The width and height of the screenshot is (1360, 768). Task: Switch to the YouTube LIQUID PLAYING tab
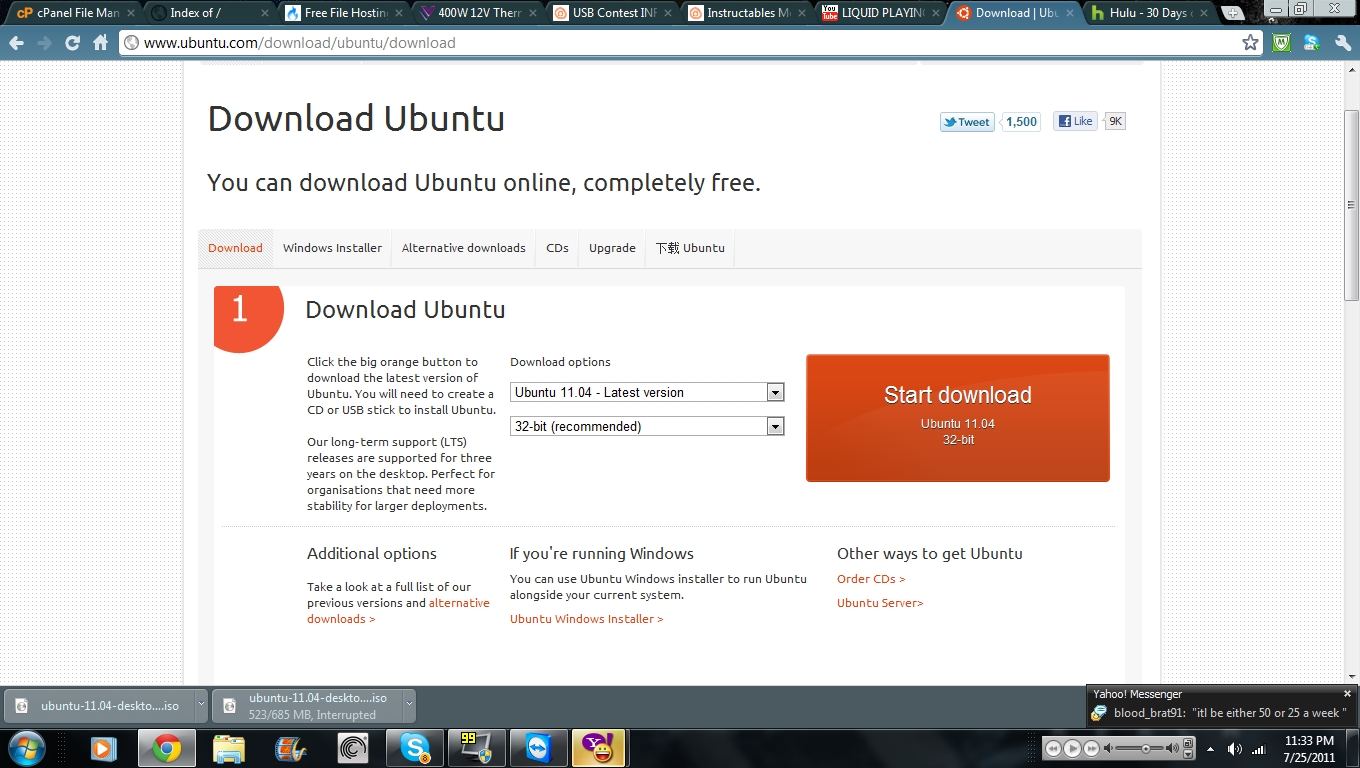(881, 13)
